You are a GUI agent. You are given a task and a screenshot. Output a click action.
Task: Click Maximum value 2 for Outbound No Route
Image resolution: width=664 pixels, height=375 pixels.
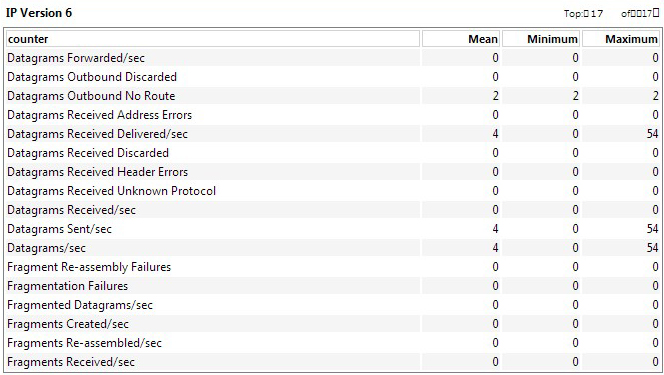(655, 96)
